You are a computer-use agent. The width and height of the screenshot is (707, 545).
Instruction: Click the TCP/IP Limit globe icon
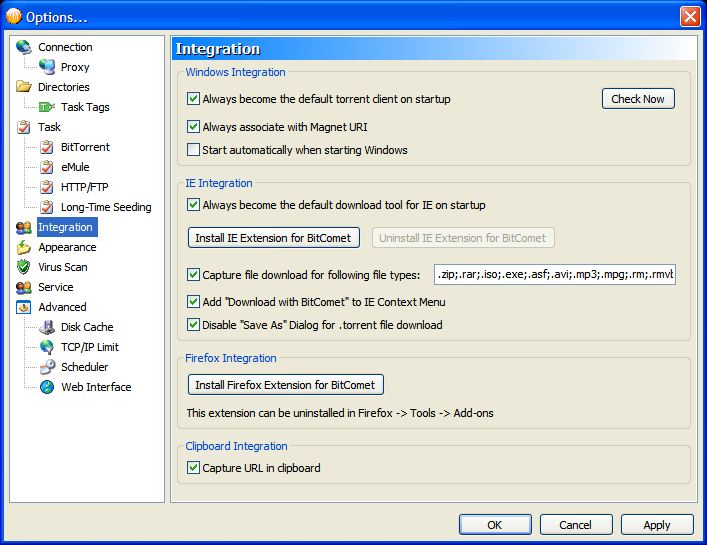click(x=46, y=347)
